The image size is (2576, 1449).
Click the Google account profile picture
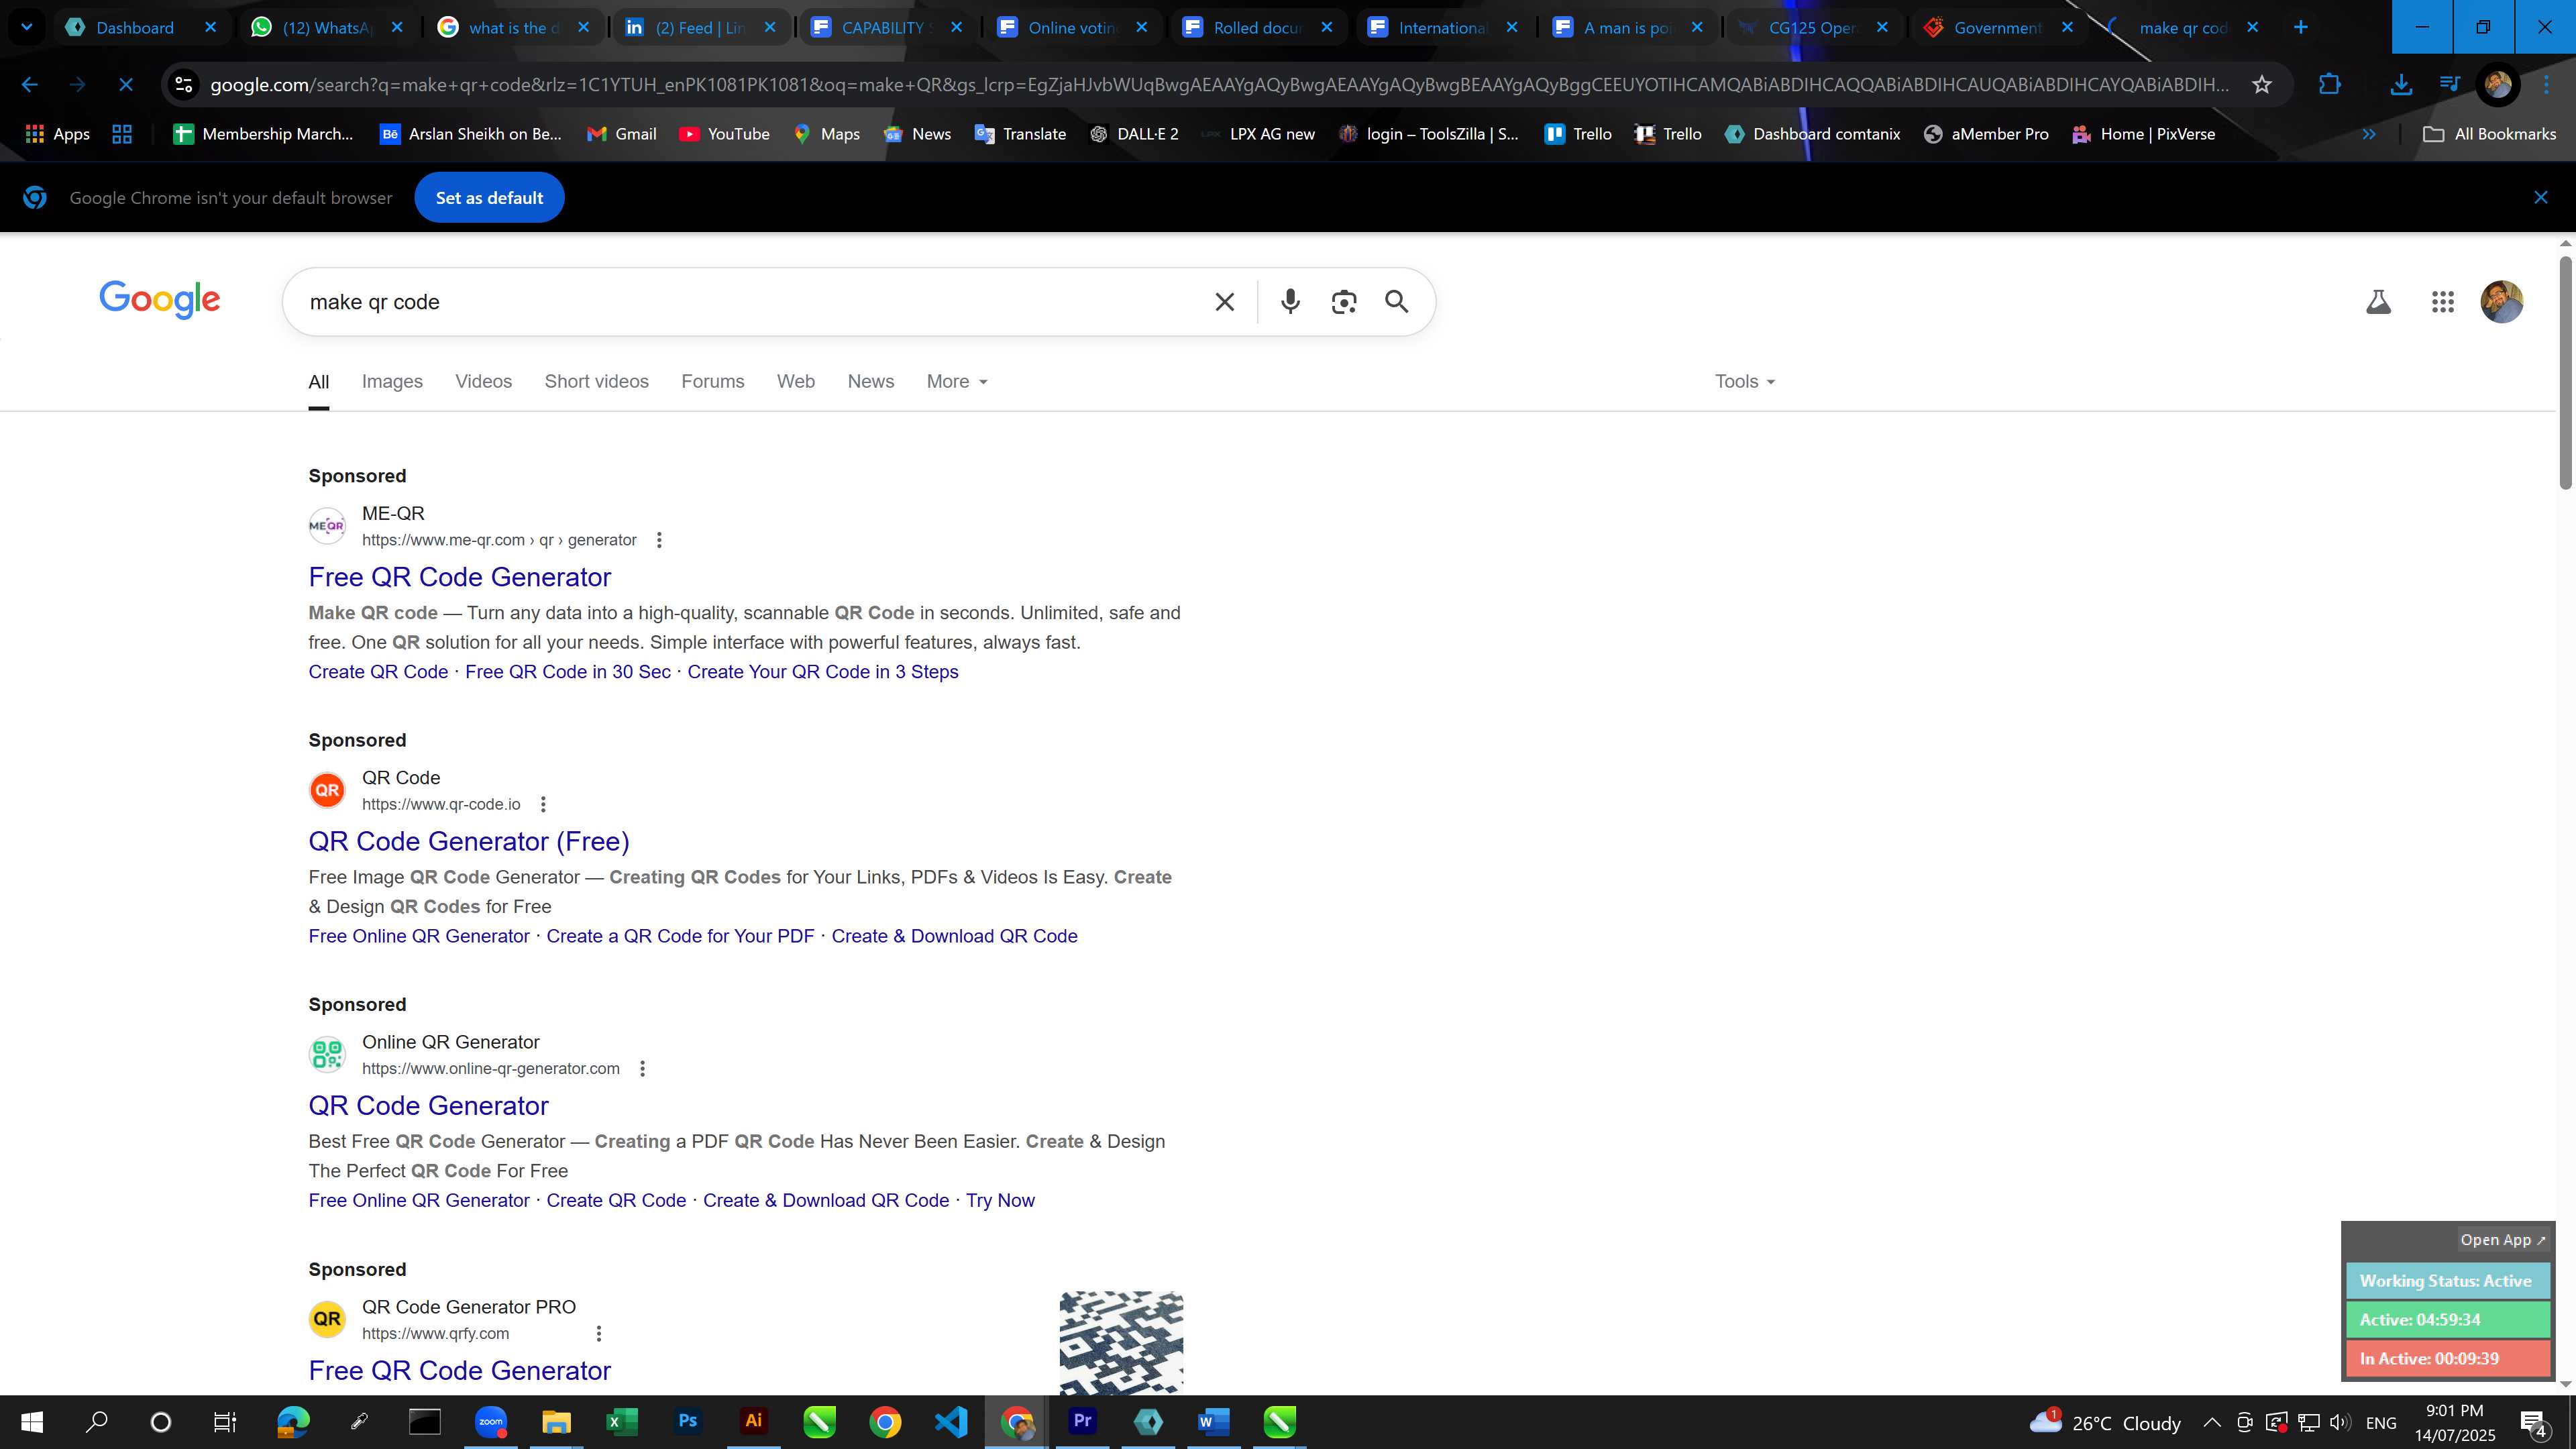[2501, 301]
